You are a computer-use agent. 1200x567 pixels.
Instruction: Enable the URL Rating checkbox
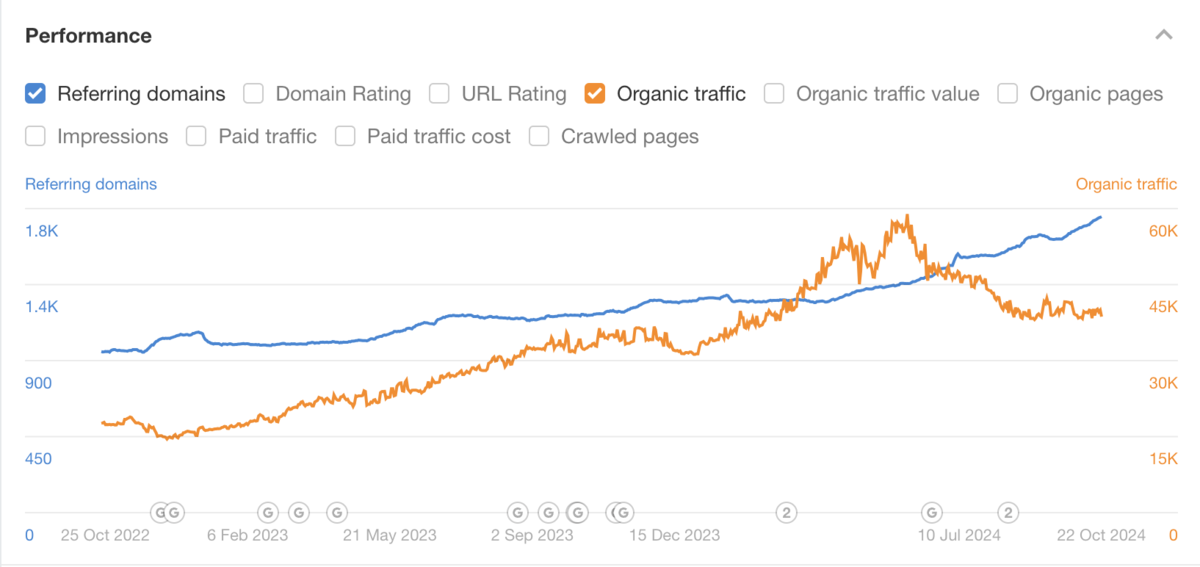[439, 94]
